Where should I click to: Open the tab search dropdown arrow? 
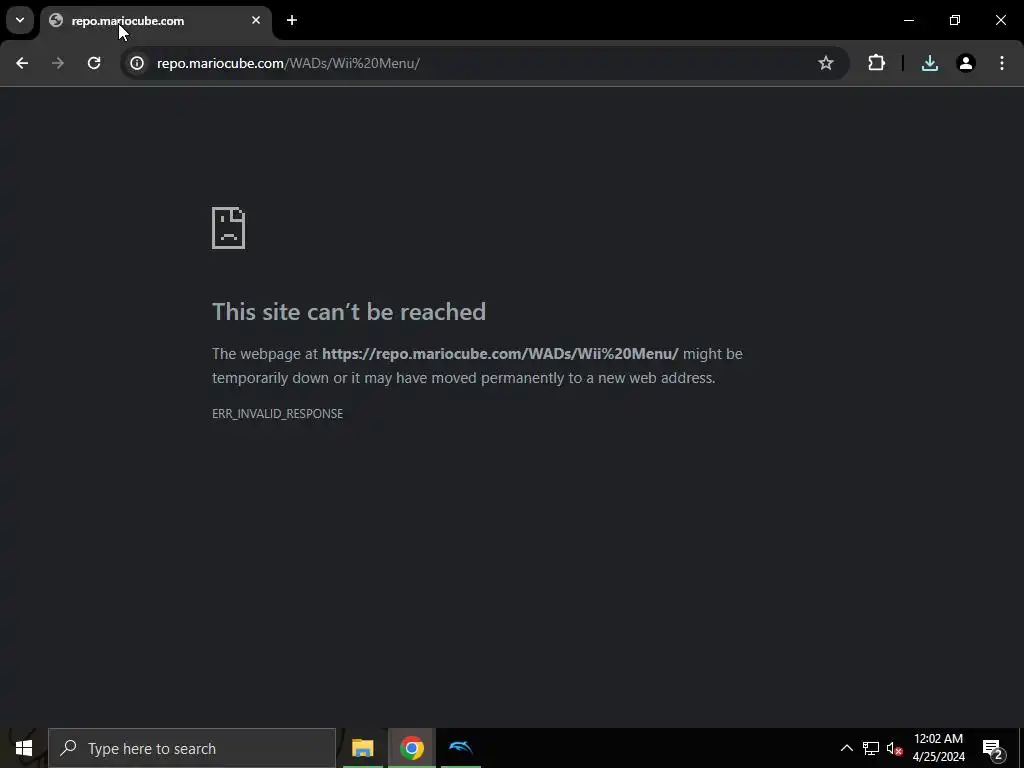coord(20,20)
